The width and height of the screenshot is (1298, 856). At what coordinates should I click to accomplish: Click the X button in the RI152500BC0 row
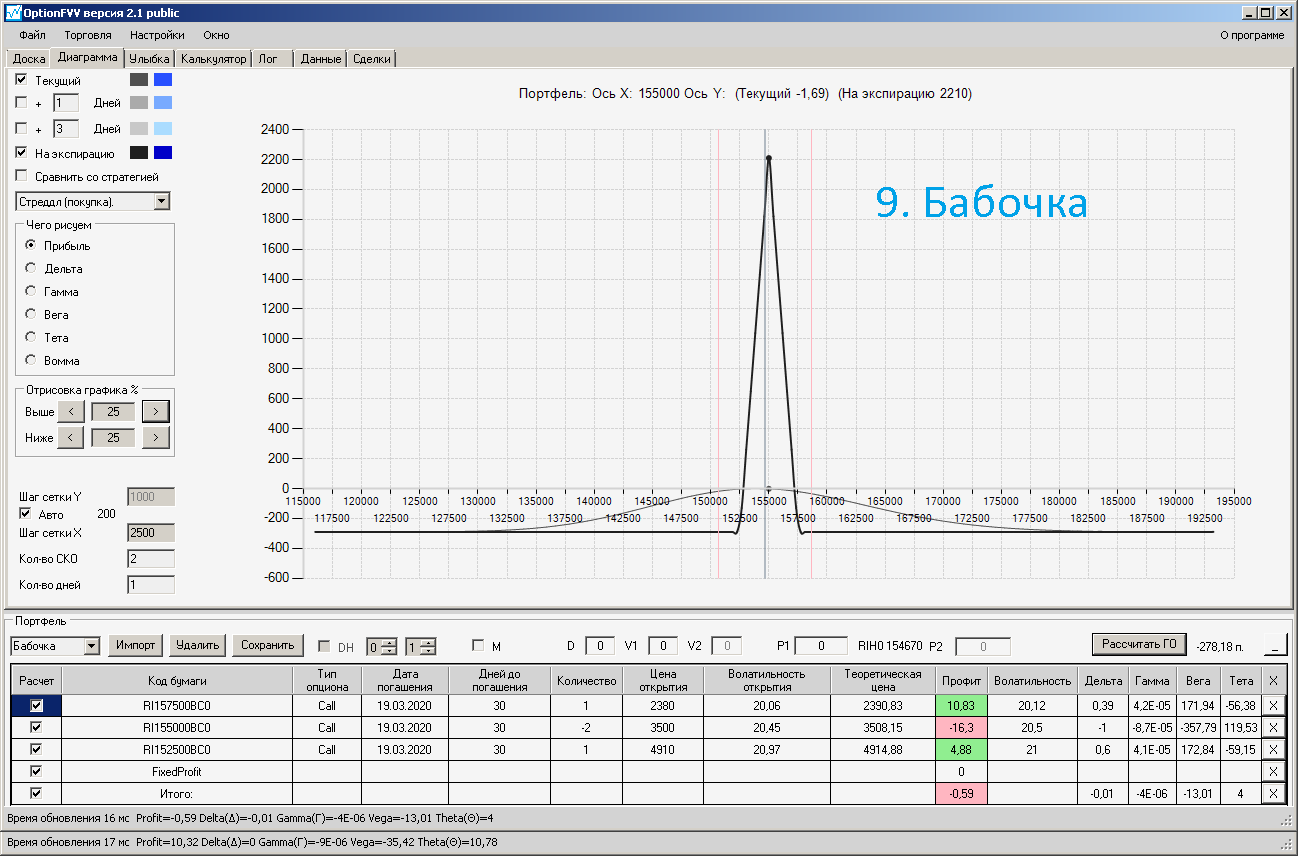point(1272,749)
